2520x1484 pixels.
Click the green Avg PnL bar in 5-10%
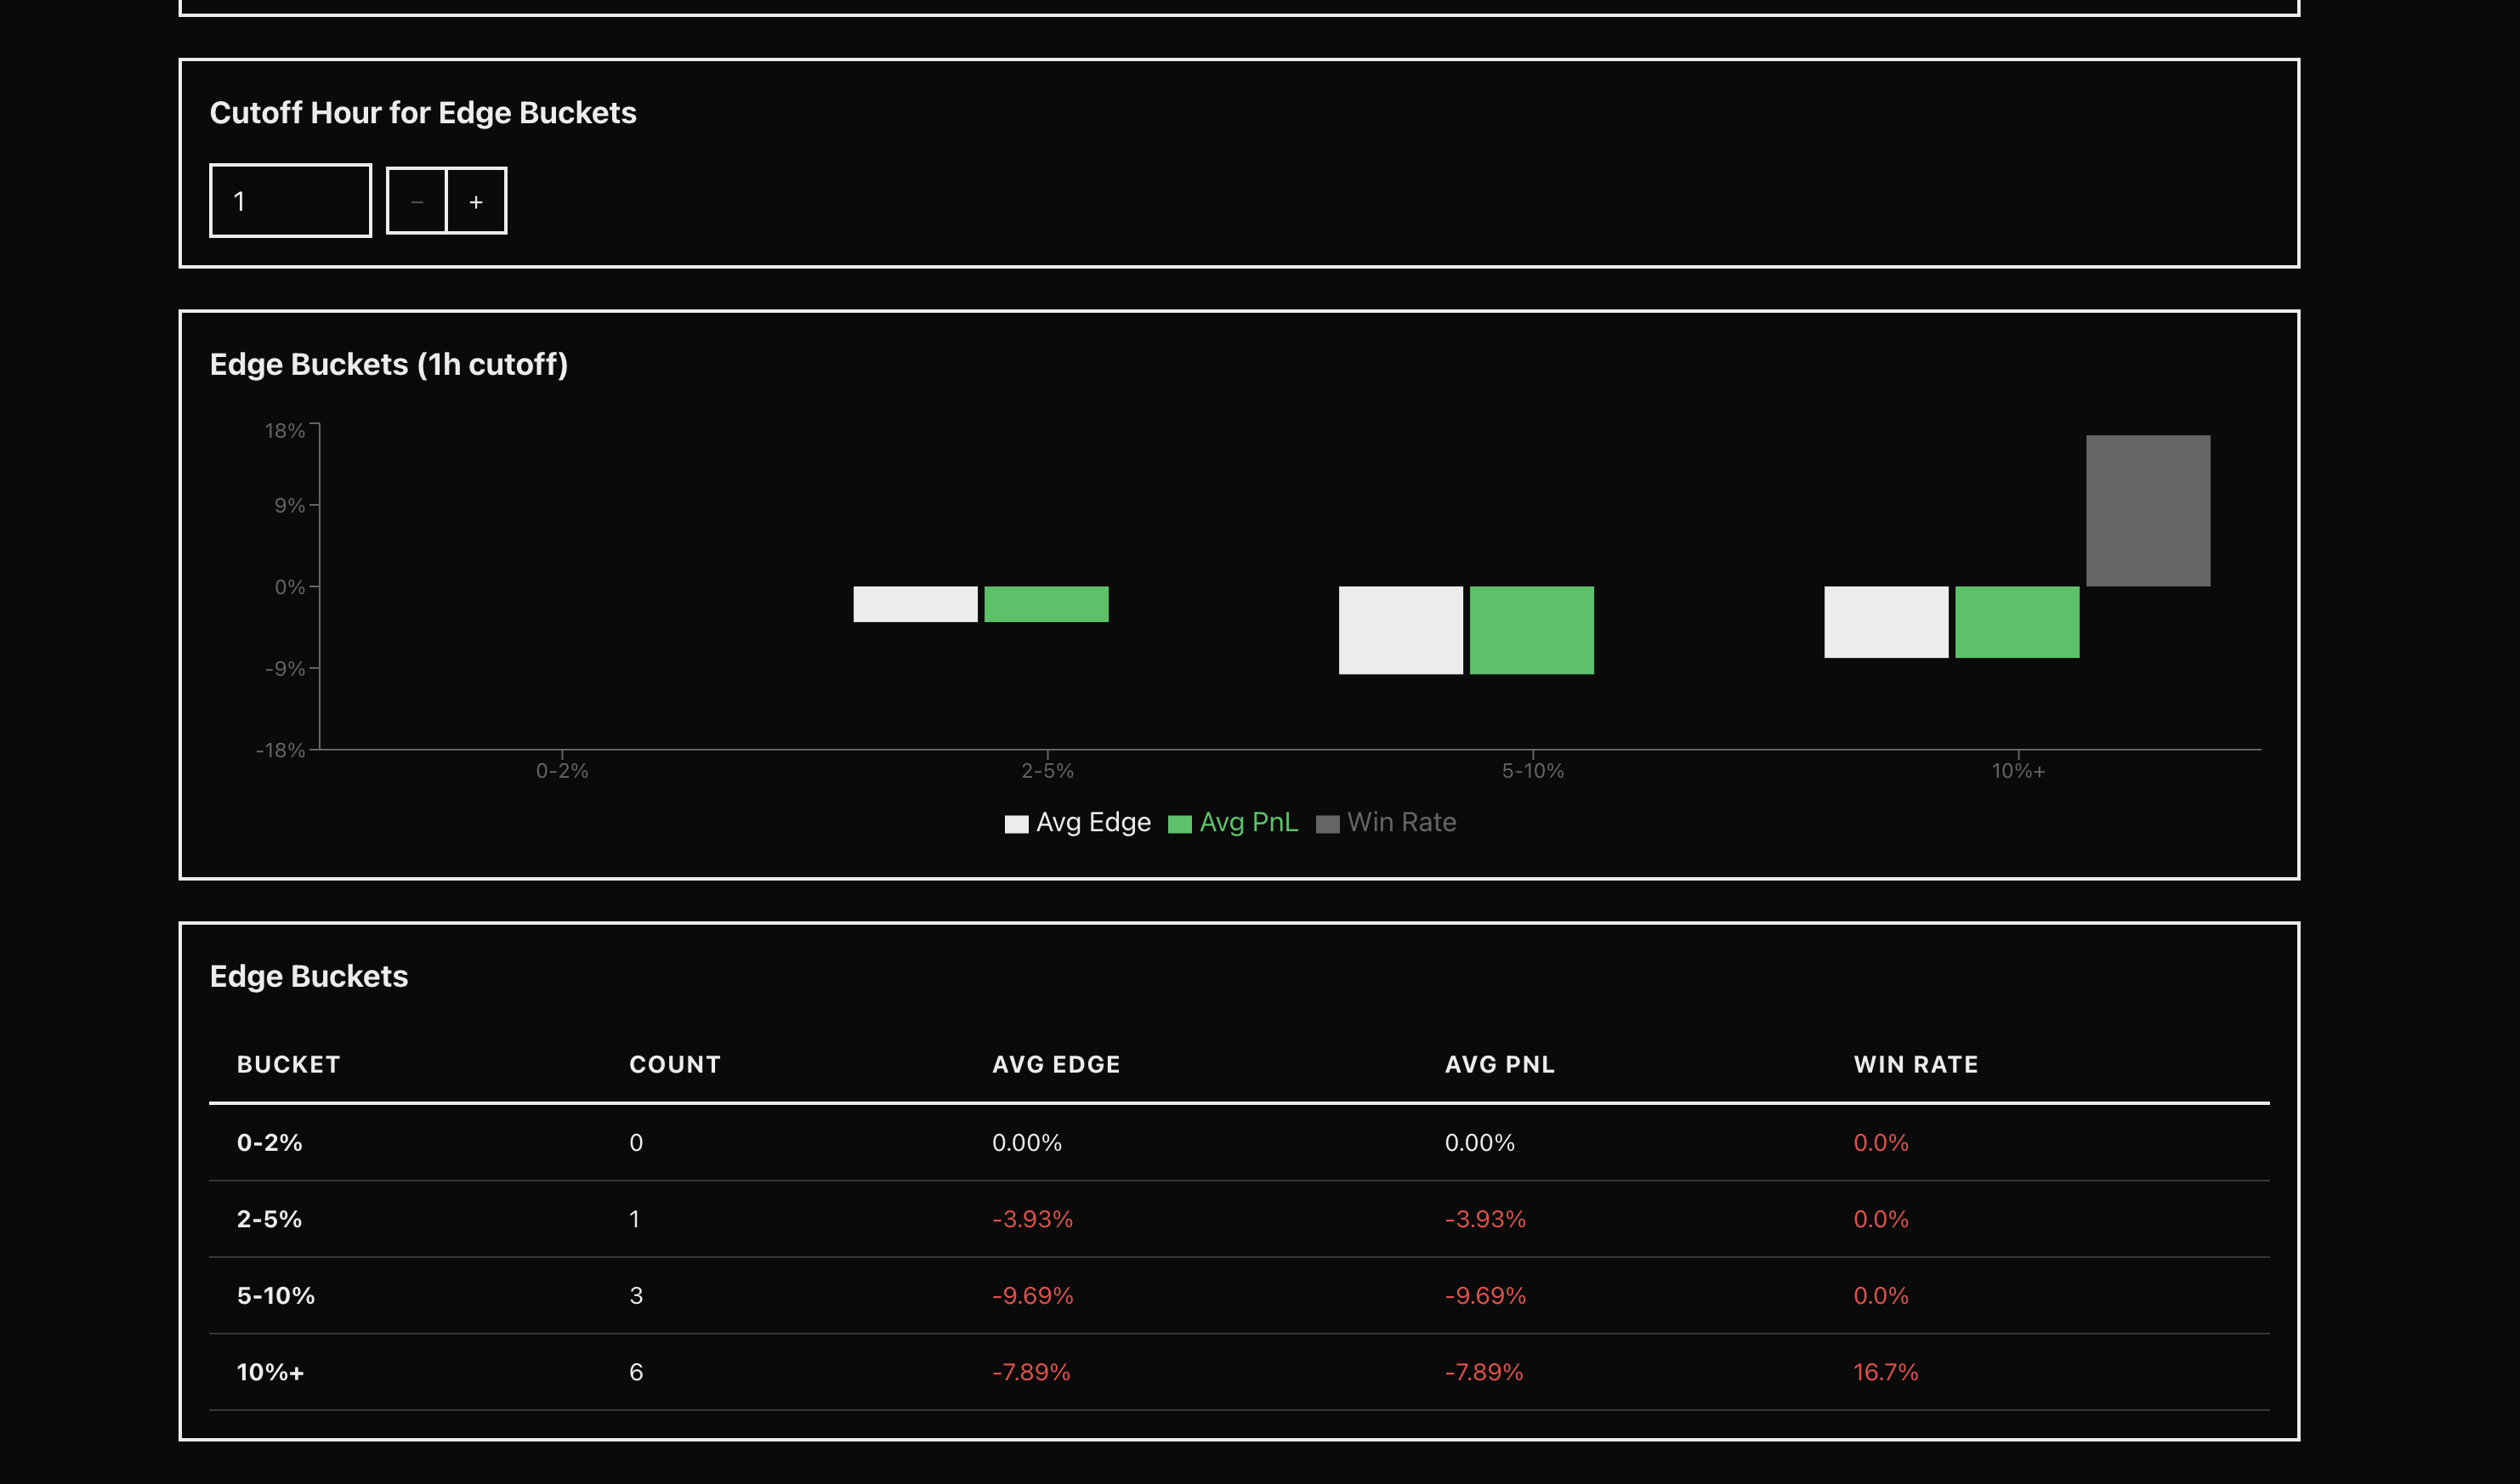pos(1531,630)
